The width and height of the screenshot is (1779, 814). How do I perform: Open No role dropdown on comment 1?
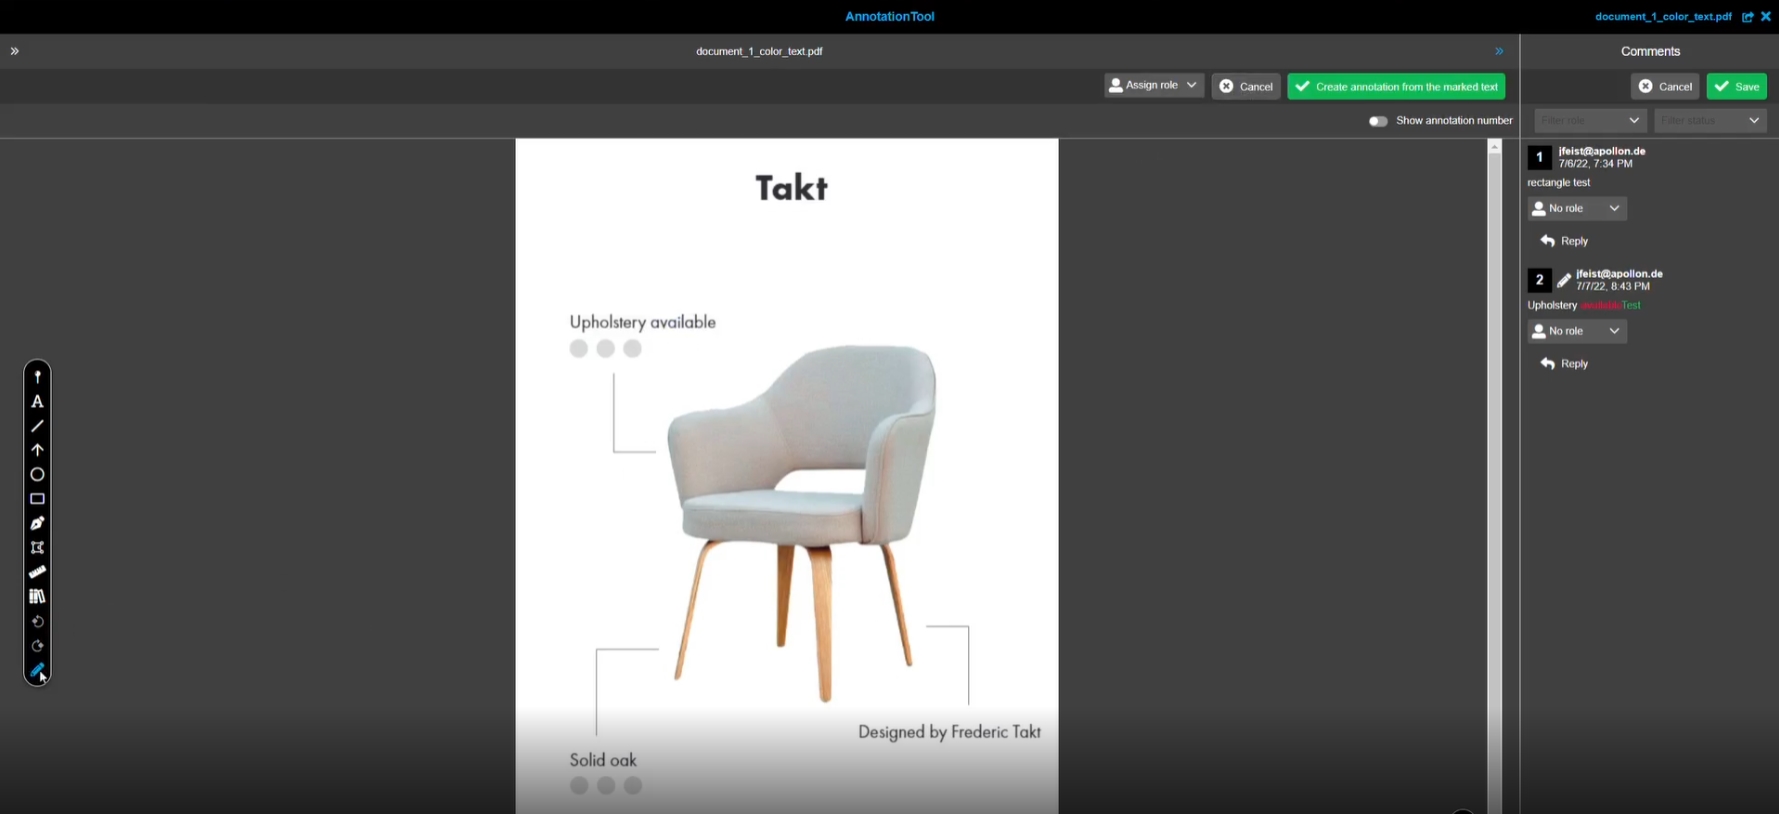[x=1576, y=208]
